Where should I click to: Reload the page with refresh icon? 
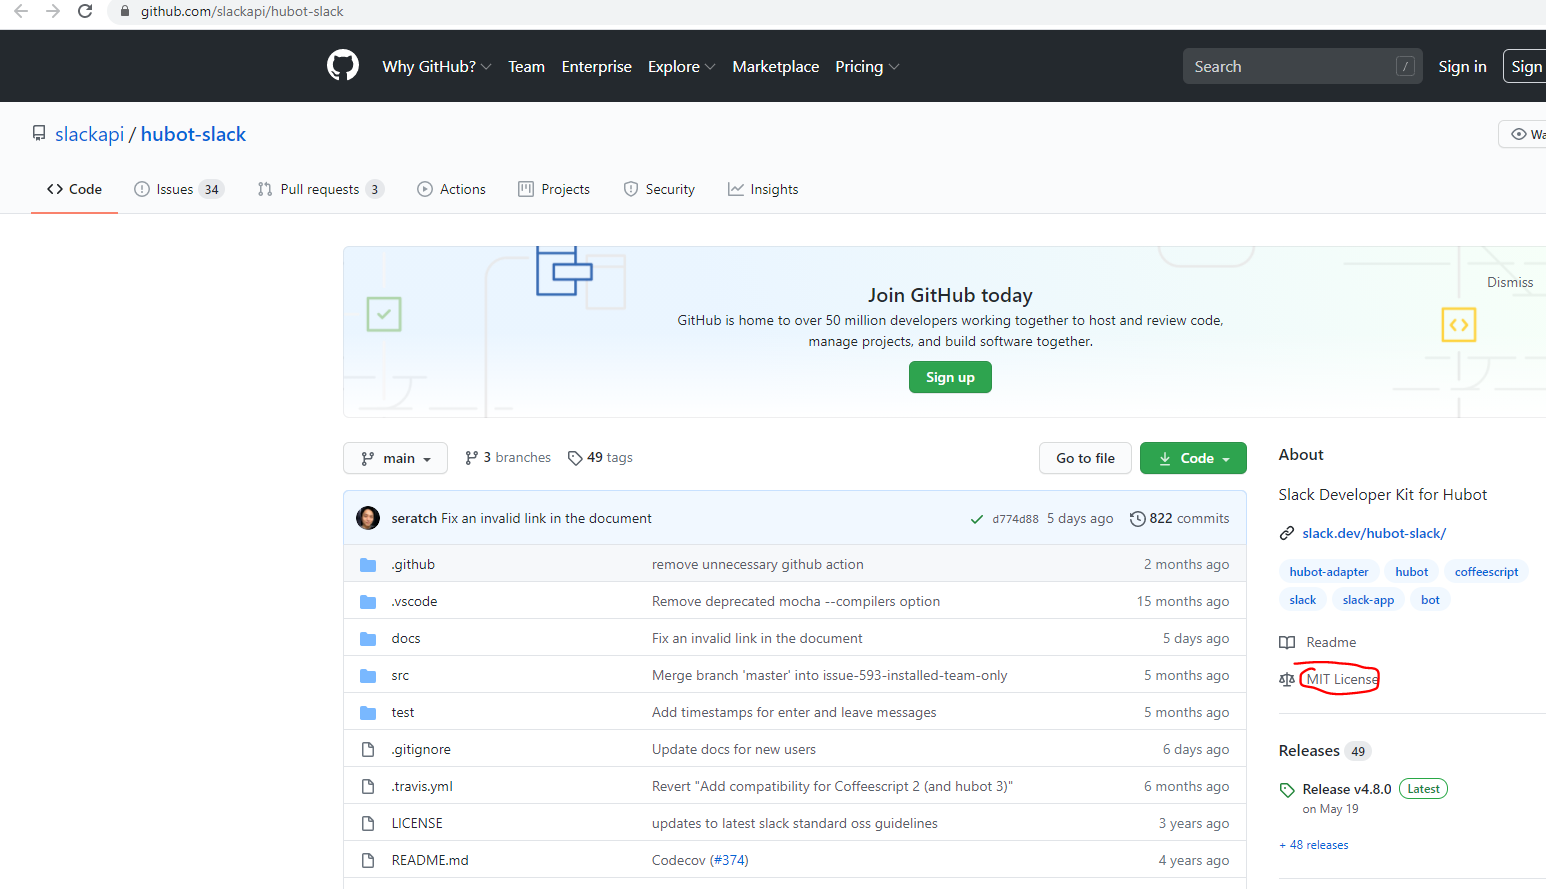pyautogui.click(x=85, y=11)
